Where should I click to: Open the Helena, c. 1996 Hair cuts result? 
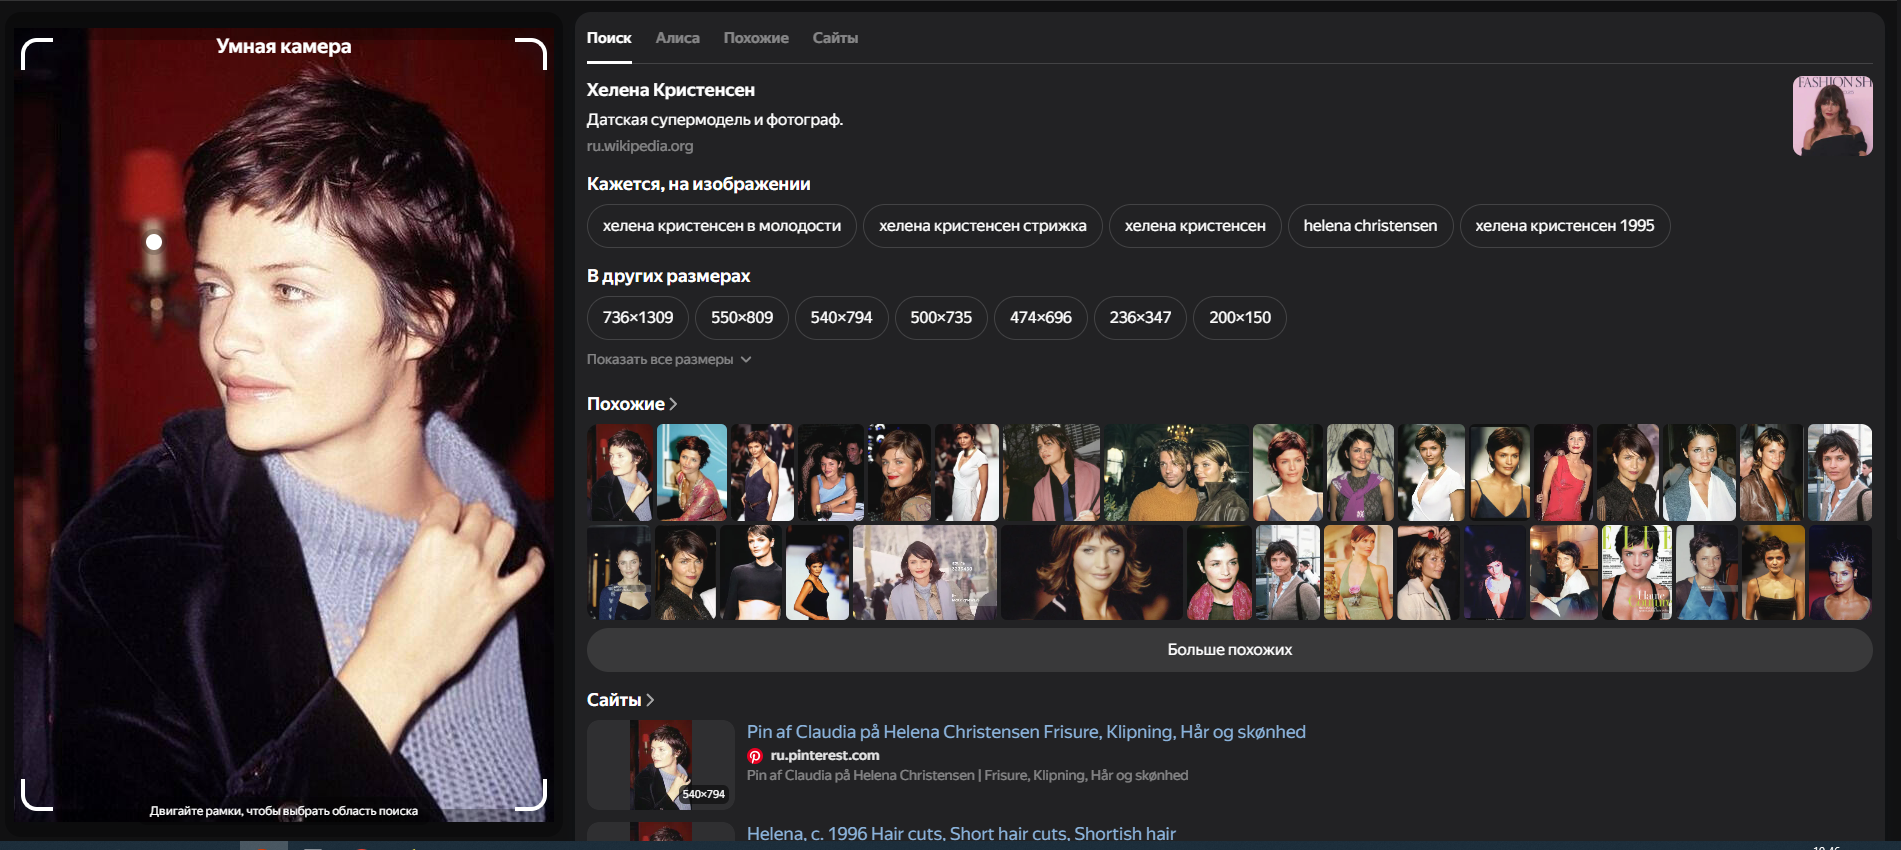[961, 834]
